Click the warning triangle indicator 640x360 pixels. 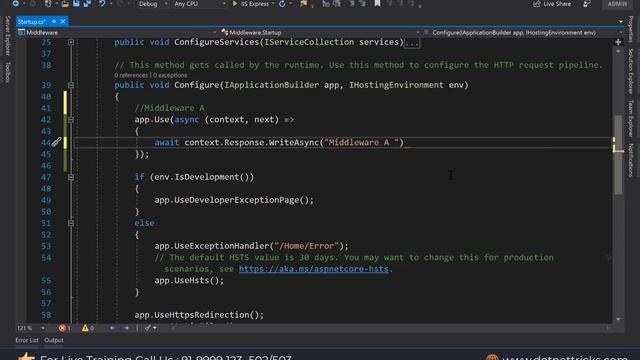click(85, 328)
